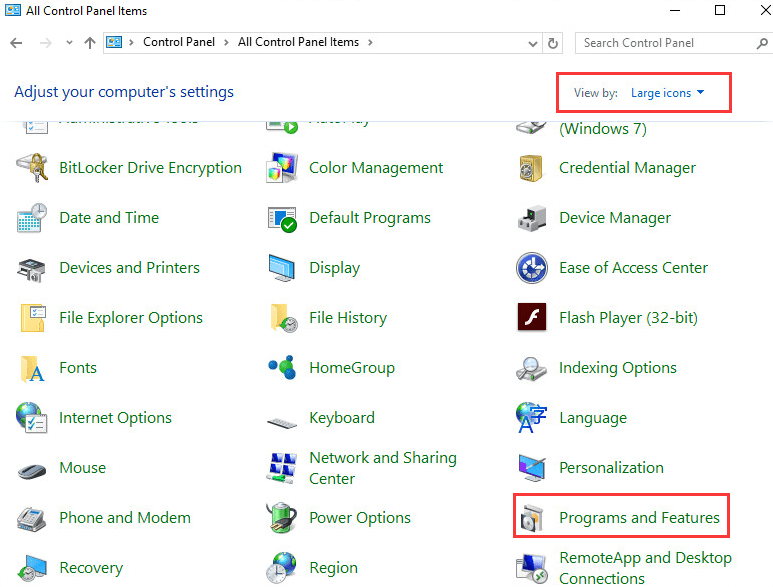Open the Network and Sharing Center link
The height and width of the screenshot is (587, 773).
[382, 468]
